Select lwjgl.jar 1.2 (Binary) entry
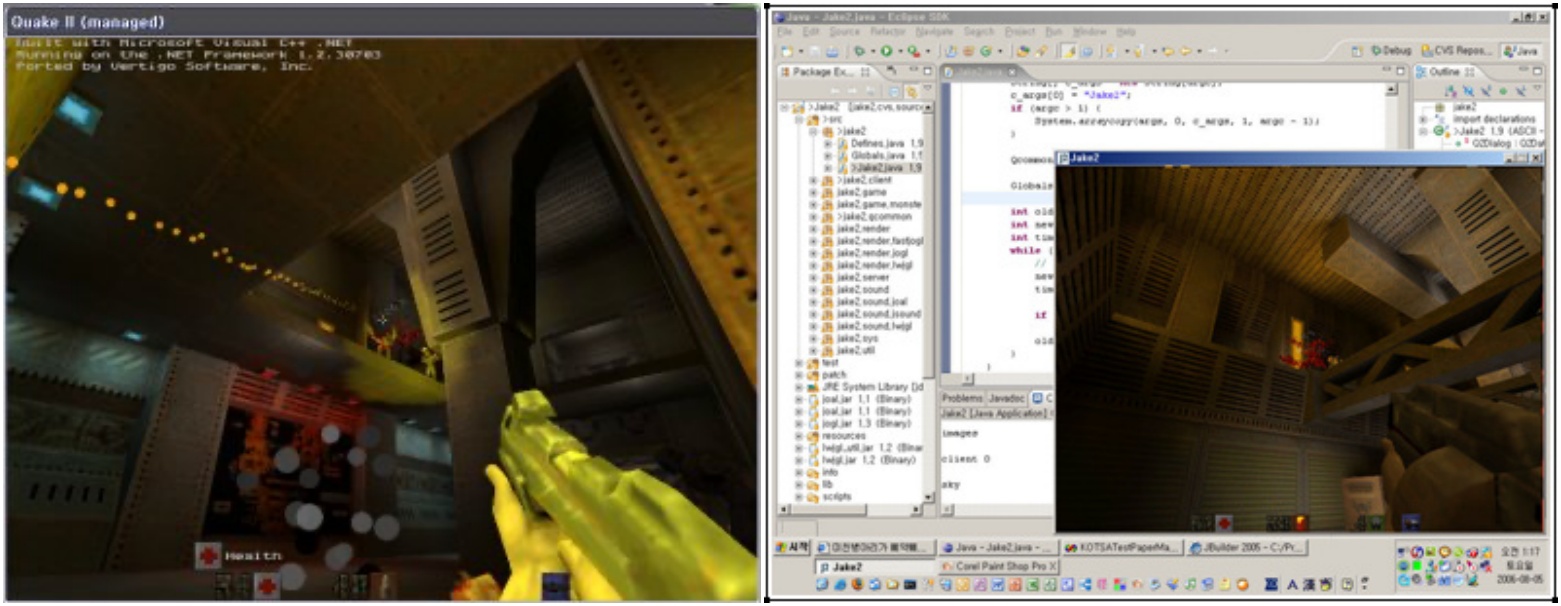Screen dimensions: 1561x606 862,459
